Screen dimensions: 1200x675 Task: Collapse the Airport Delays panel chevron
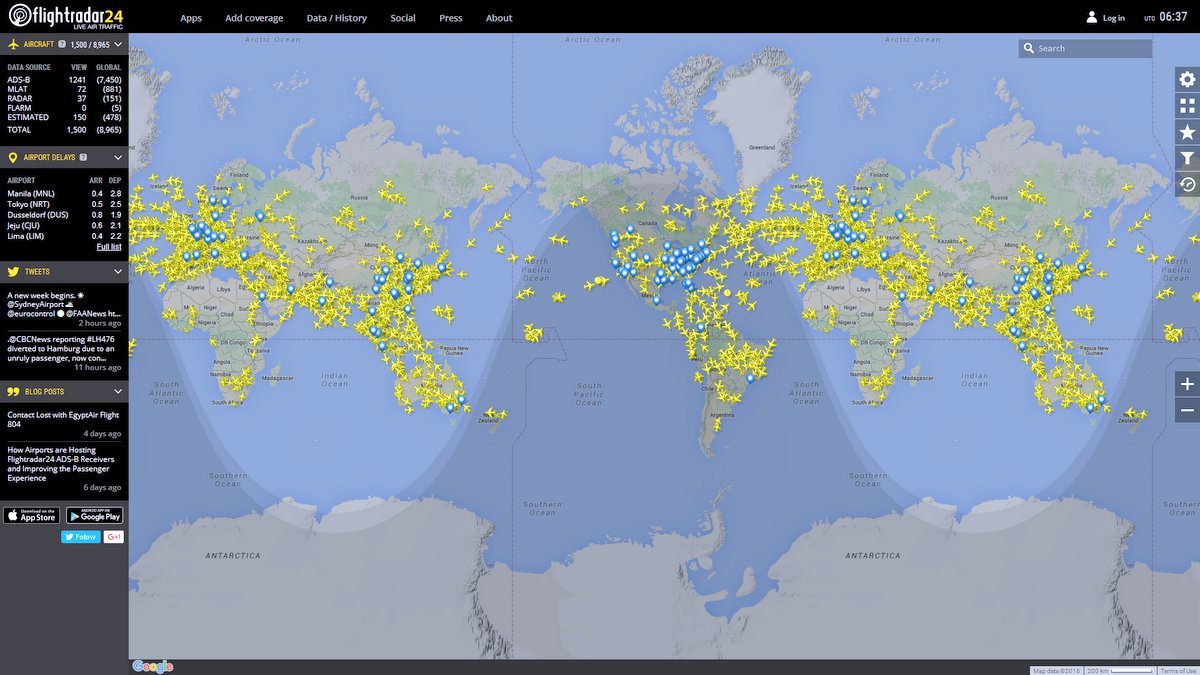(x=118, y=157)
